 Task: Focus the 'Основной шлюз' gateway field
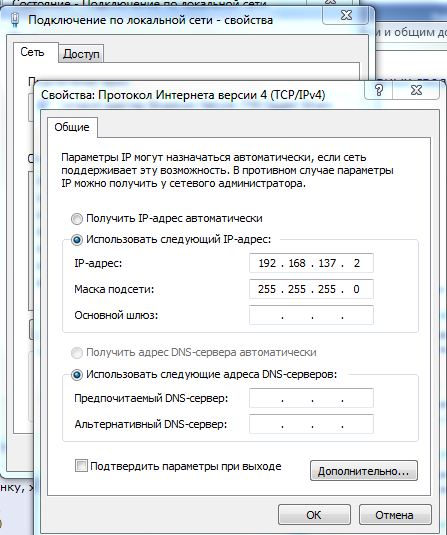(311, 315)
